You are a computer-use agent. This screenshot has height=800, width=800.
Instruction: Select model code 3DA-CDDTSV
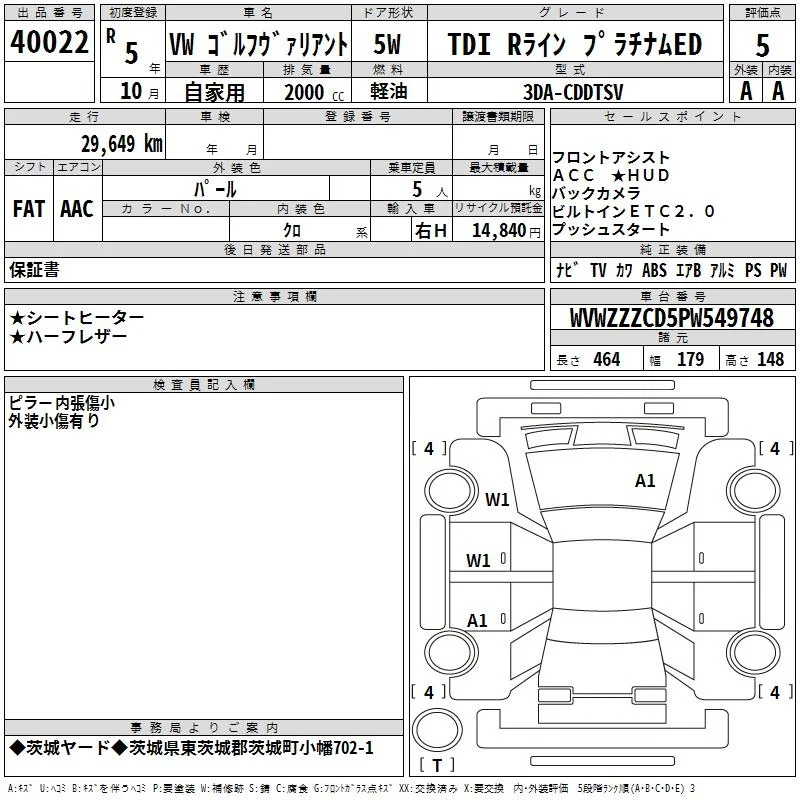pyautogui.click(x=573, y=92)
